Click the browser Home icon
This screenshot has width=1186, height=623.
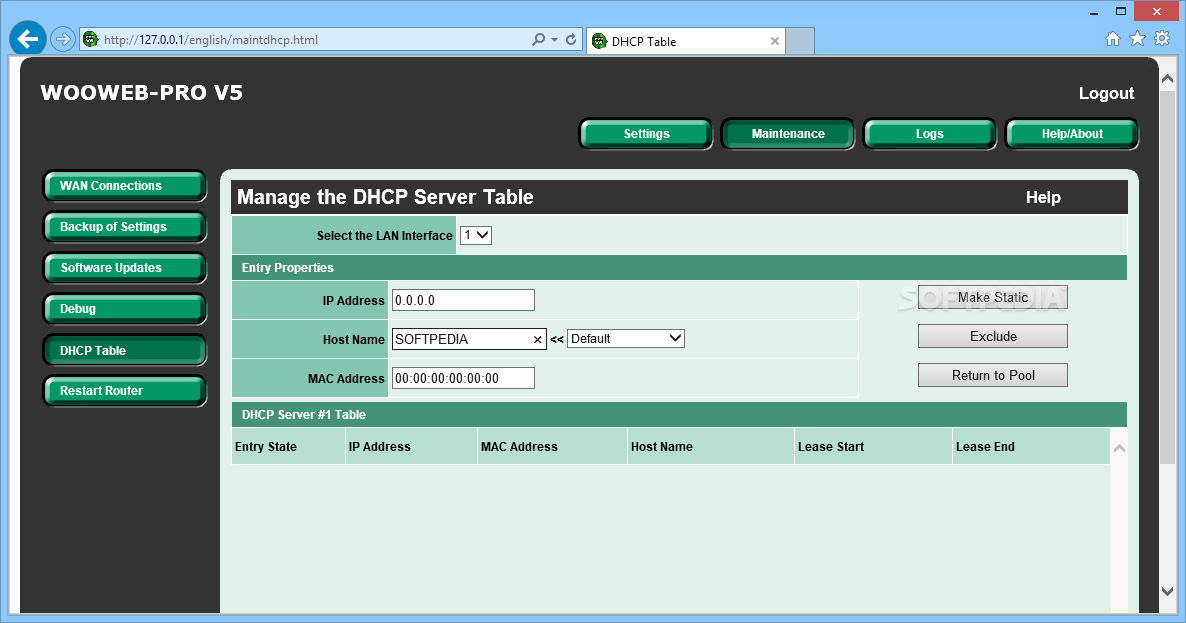click(1113, 39)
